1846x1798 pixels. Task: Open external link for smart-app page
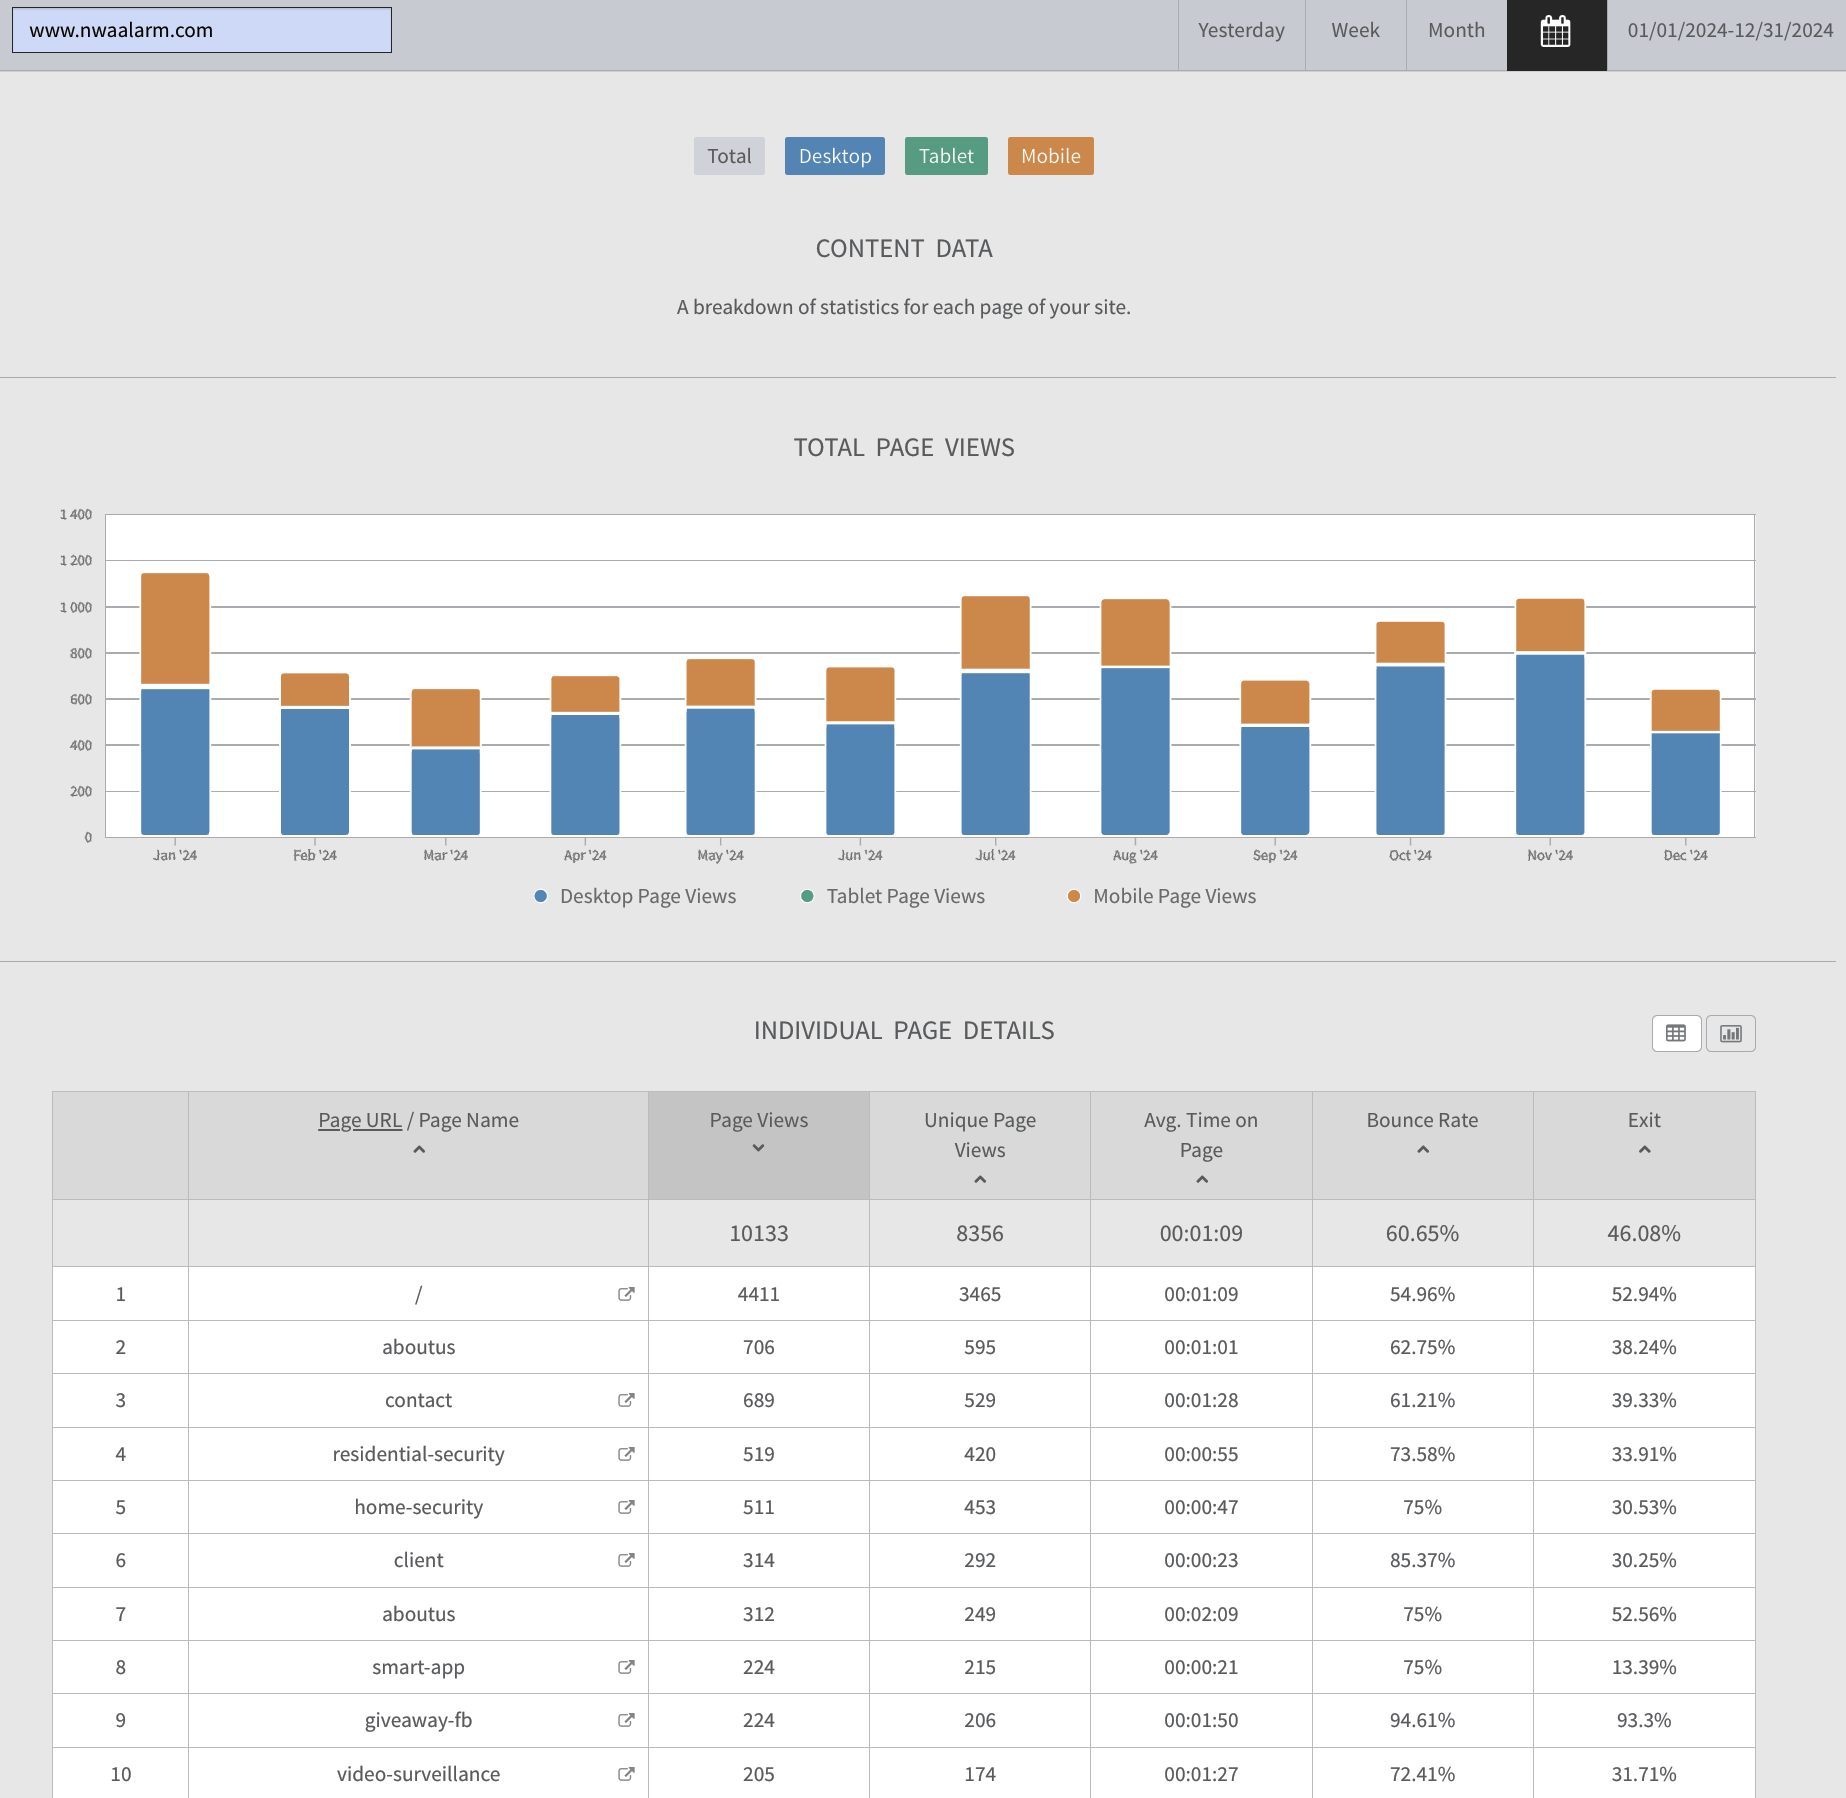[x=626, y=1667]
